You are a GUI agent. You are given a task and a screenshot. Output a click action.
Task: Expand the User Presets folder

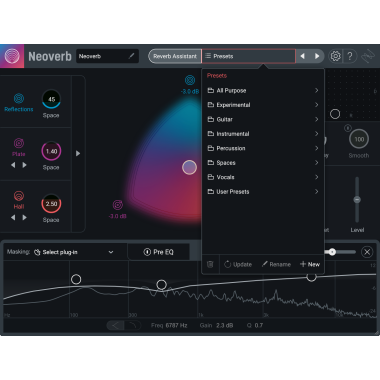(x=263, y=192)
